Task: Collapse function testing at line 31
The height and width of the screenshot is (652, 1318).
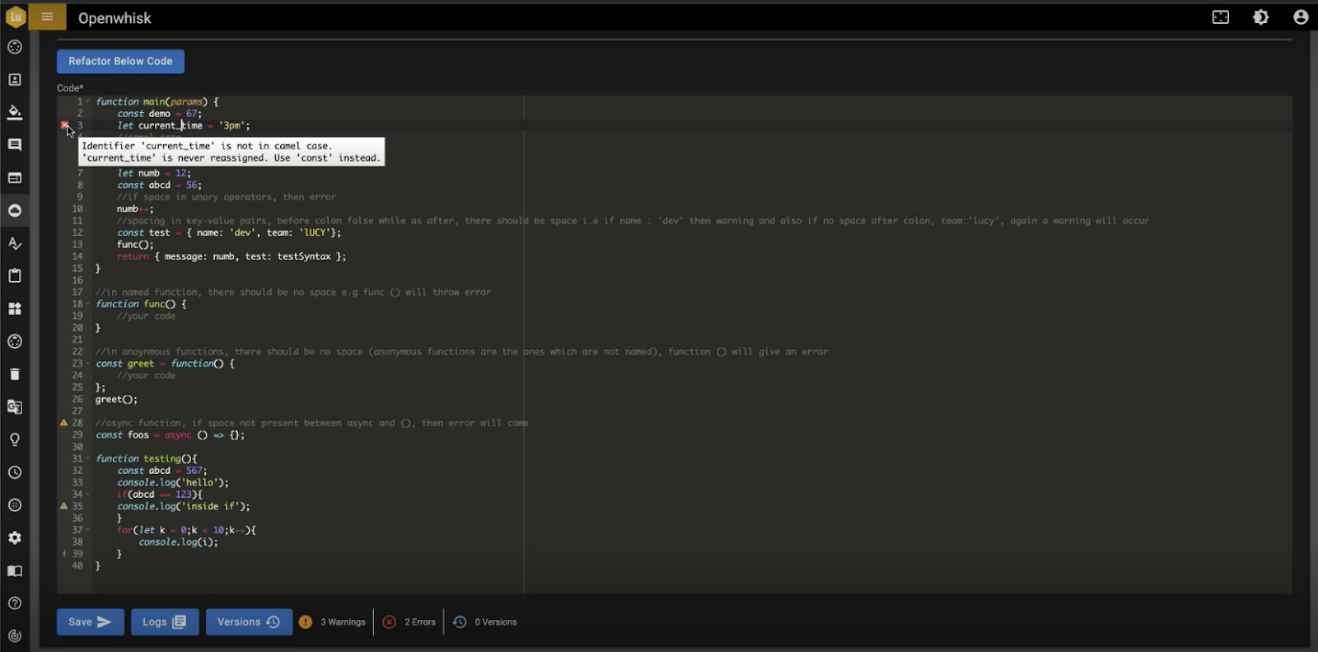Action: coord(88,459)
